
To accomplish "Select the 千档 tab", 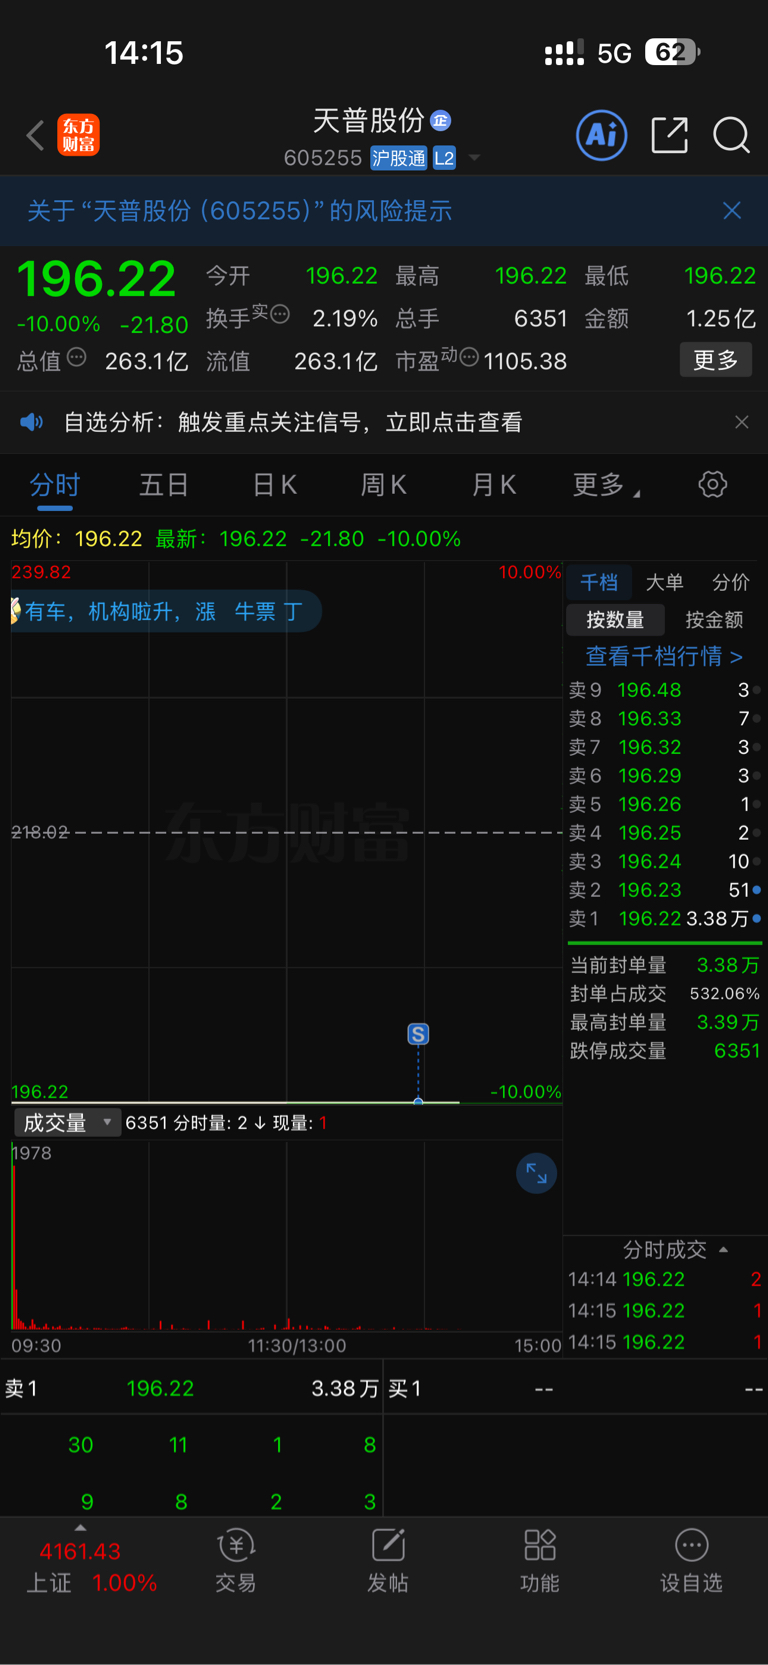I will pos(599,582).
